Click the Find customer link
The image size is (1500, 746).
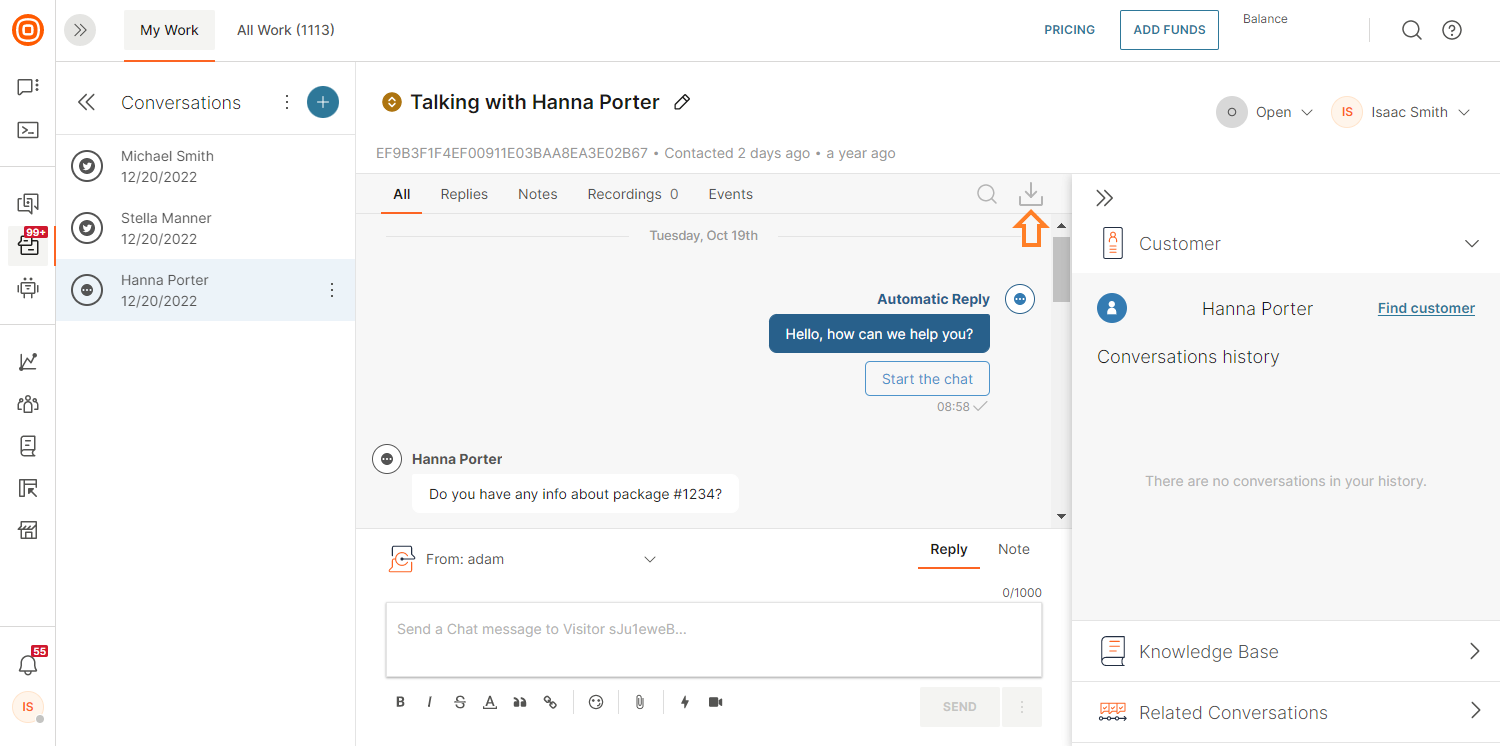tap(1426, 308)
